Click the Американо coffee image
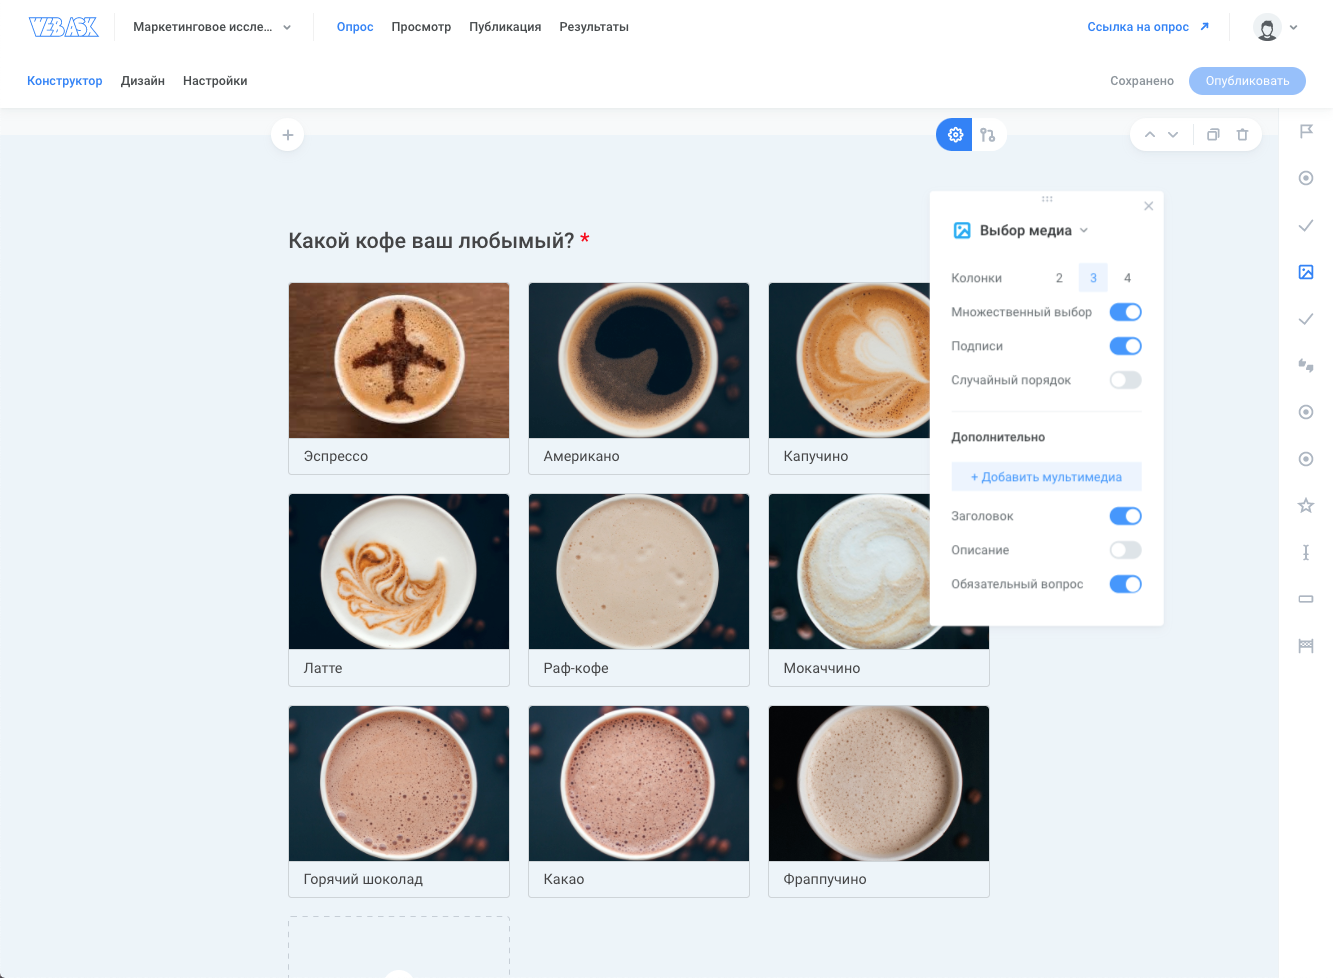This screenshot has width=1333, height=978. 639,360
